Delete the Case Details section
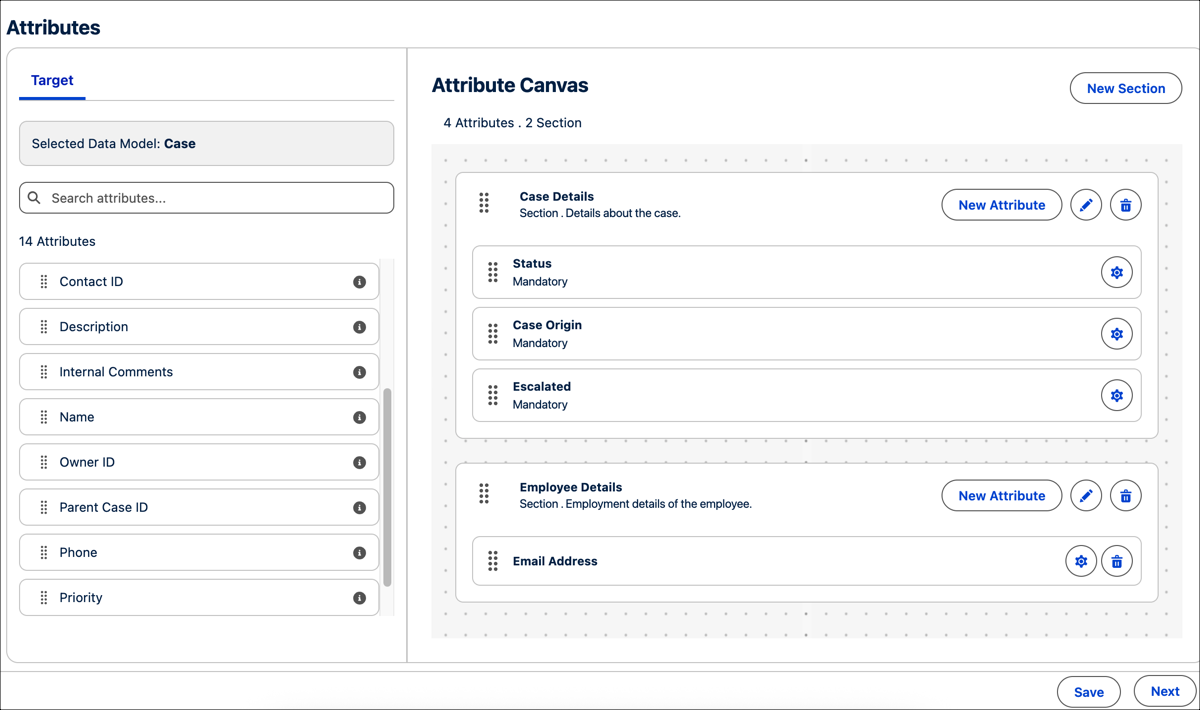Viewport: 1200px width, 710px height. point(1126,205)
